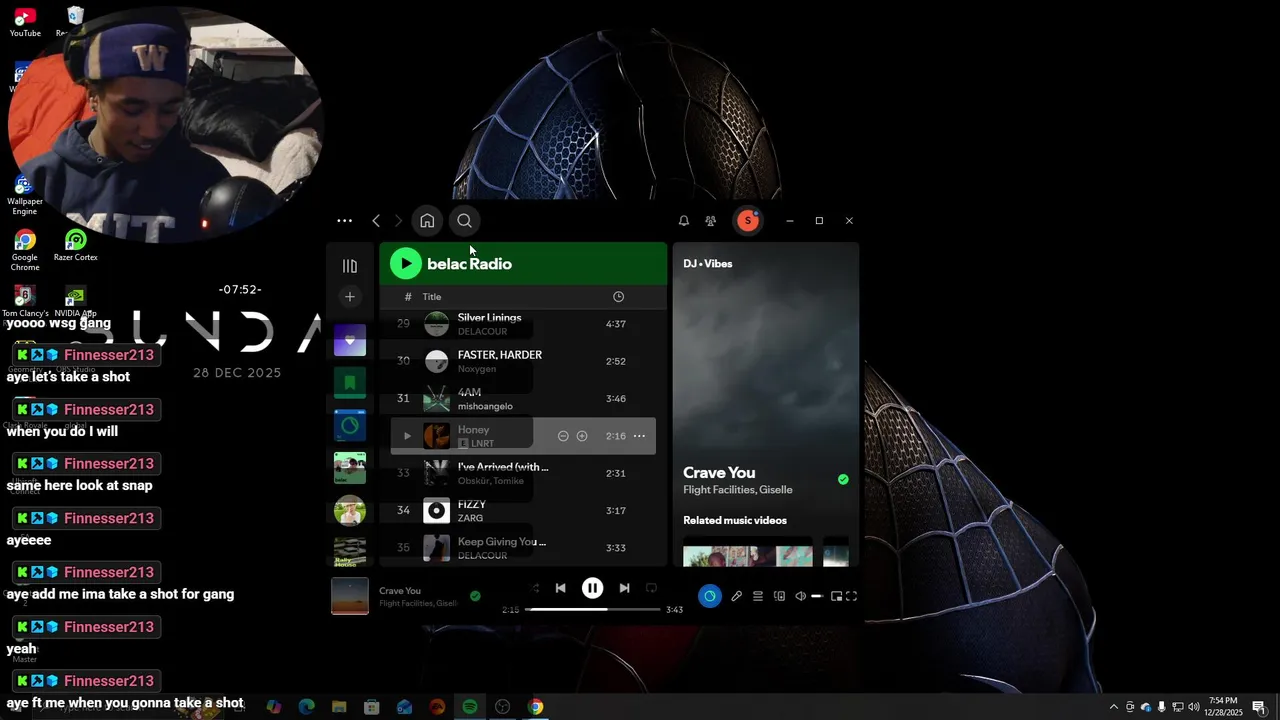Open Spotify home page via house icon
This screenshot has height=720, width=1280.
427,221
